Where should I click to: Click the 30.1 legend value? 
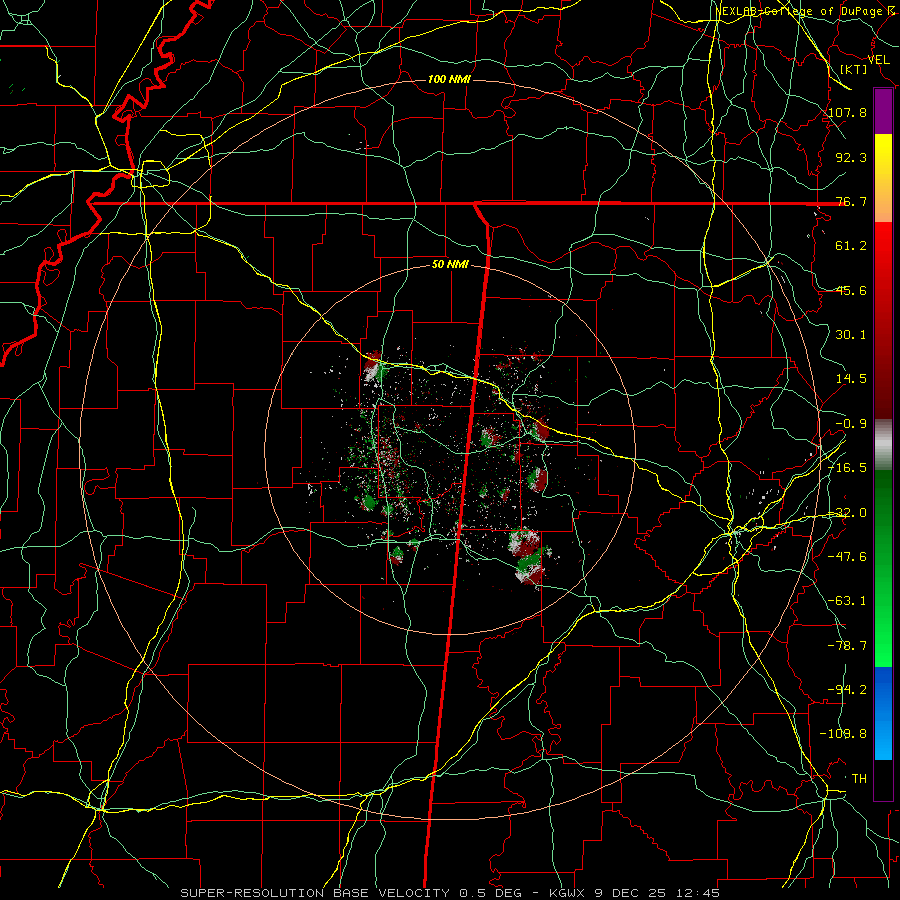851,335
